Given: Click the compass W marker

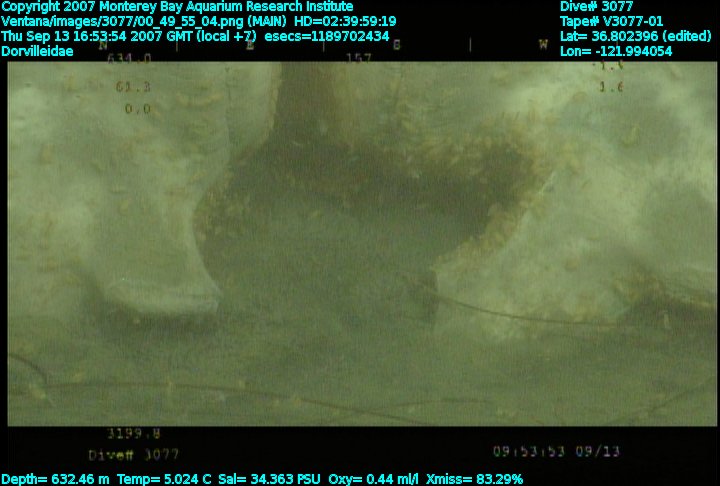Looking at the screenshot, I should point(543,44).
